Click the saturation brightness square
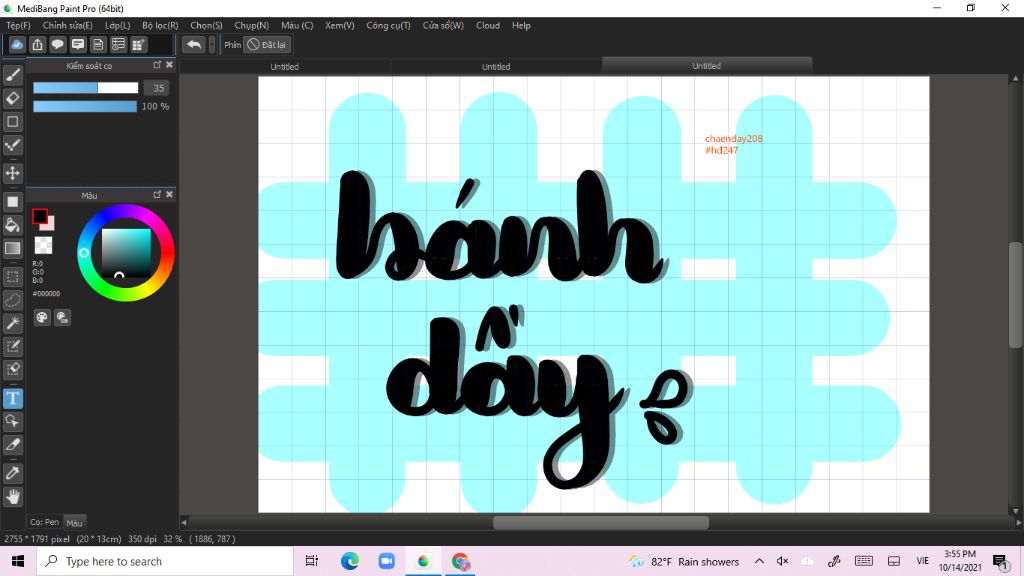Viewport: 1024px width, 576px height. click(126, 253)
